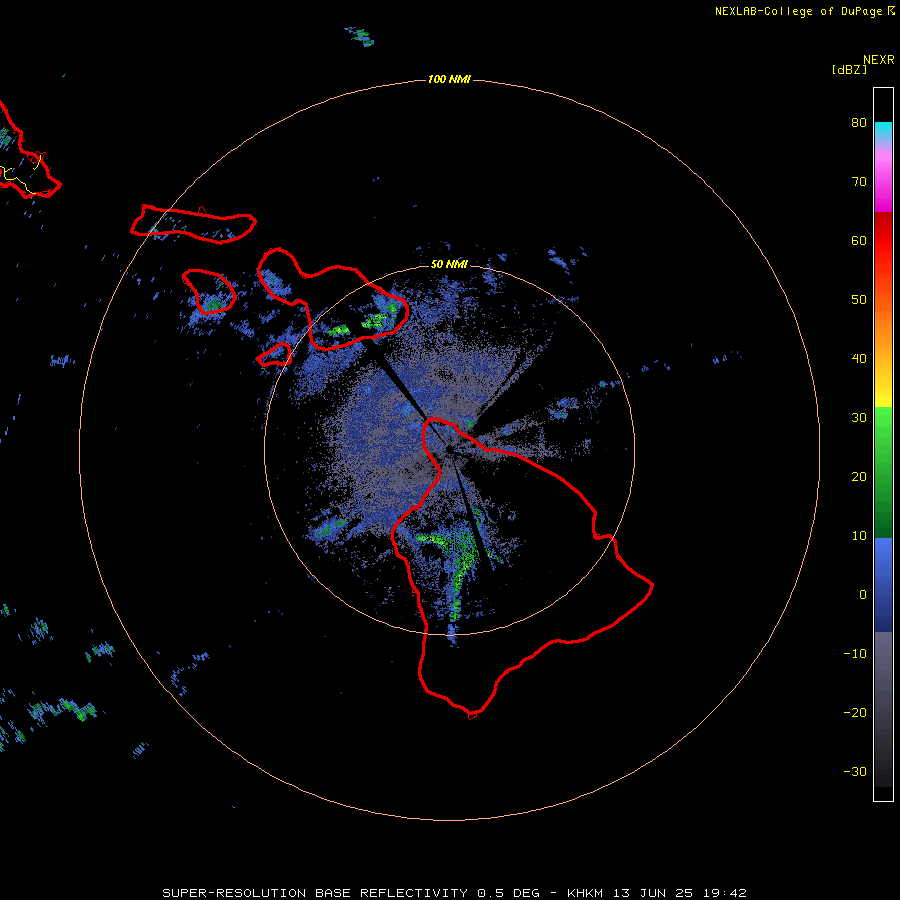The width and height of the screenshot is (900, 900).
Task: Click the 40 value on dBZ scale
Action: 859,359
